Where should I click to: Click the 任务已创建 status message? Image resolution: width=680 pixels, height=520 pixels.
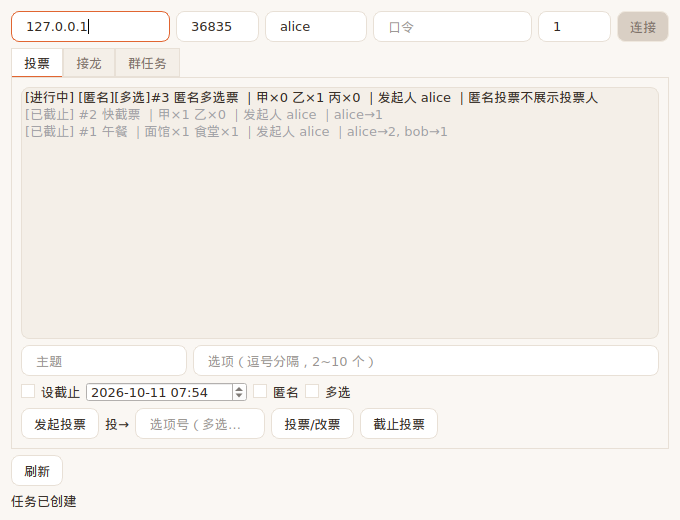(44, 501)
